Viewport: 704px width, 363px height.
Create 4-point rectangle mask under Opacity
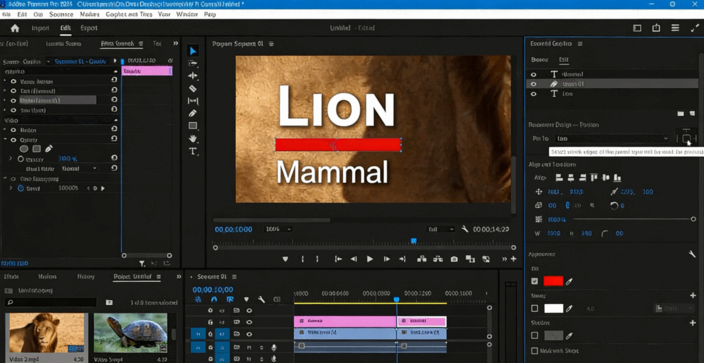(37, 149)
